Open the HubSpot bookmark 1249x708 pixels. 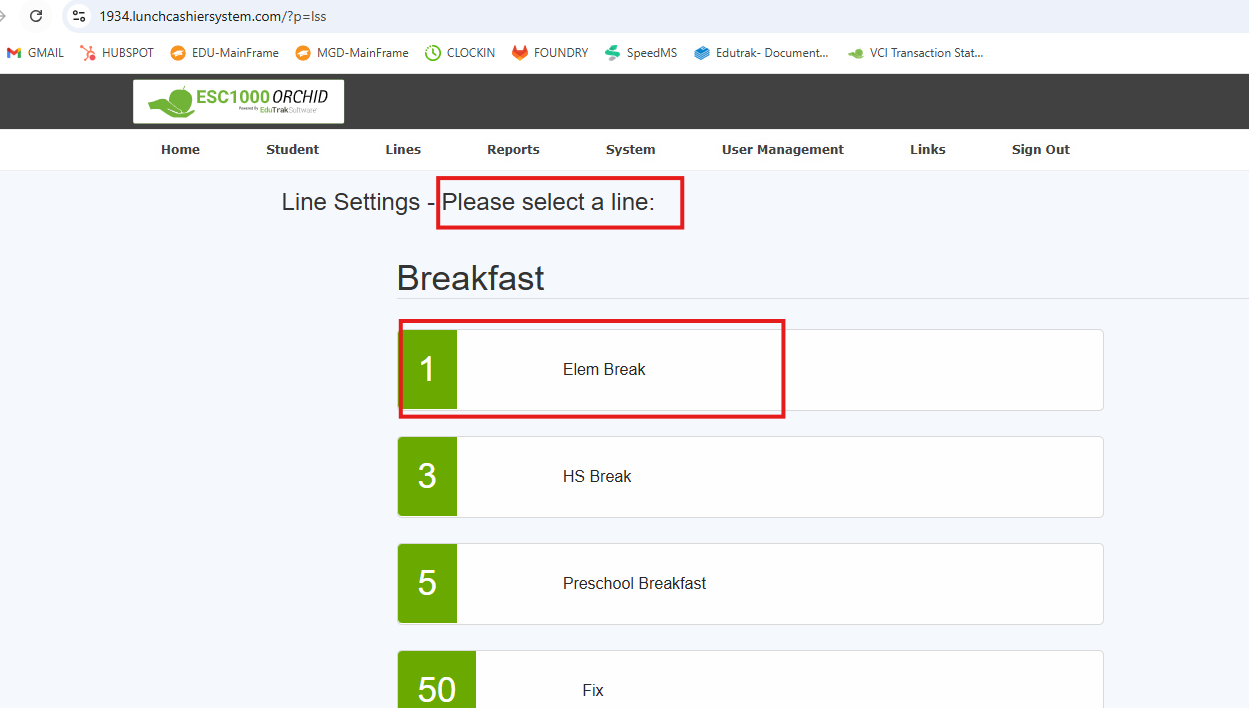(117, 53)
